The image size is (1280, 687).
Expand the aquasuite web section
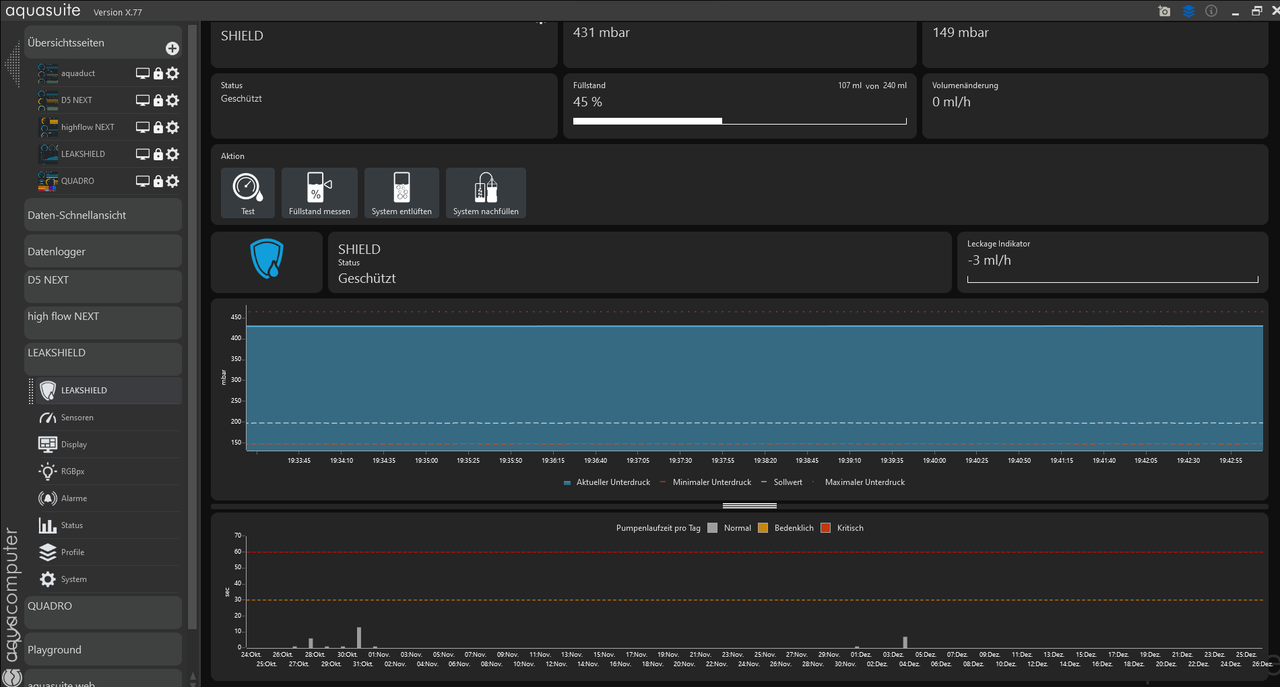pos(103,678)
